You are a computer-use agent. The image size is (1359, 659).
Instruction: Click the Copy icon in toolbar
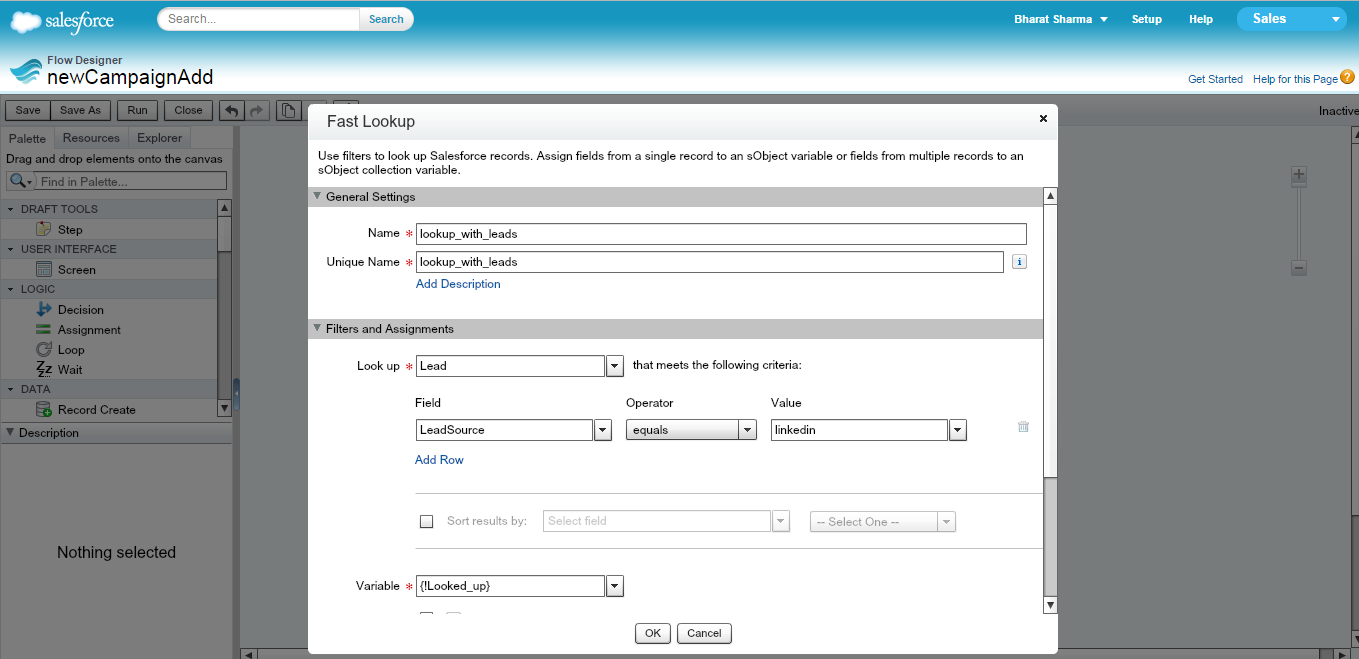288,110
